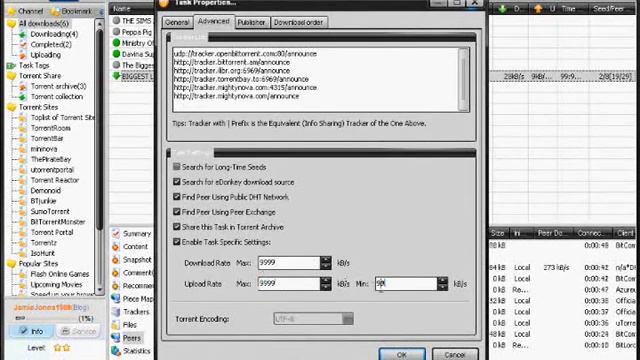Click the Client column header in peers
The height and width of the screenshot is (360, 640).
(624, 233)
